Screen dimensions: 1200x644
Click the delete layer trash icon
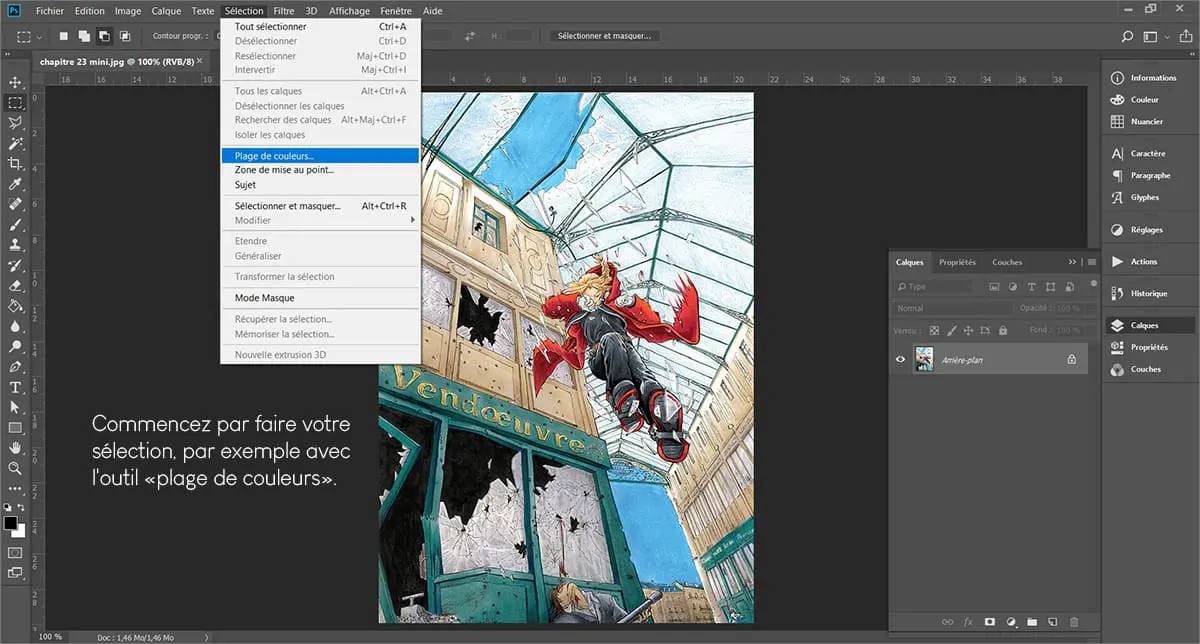(x=1074, y=621)
